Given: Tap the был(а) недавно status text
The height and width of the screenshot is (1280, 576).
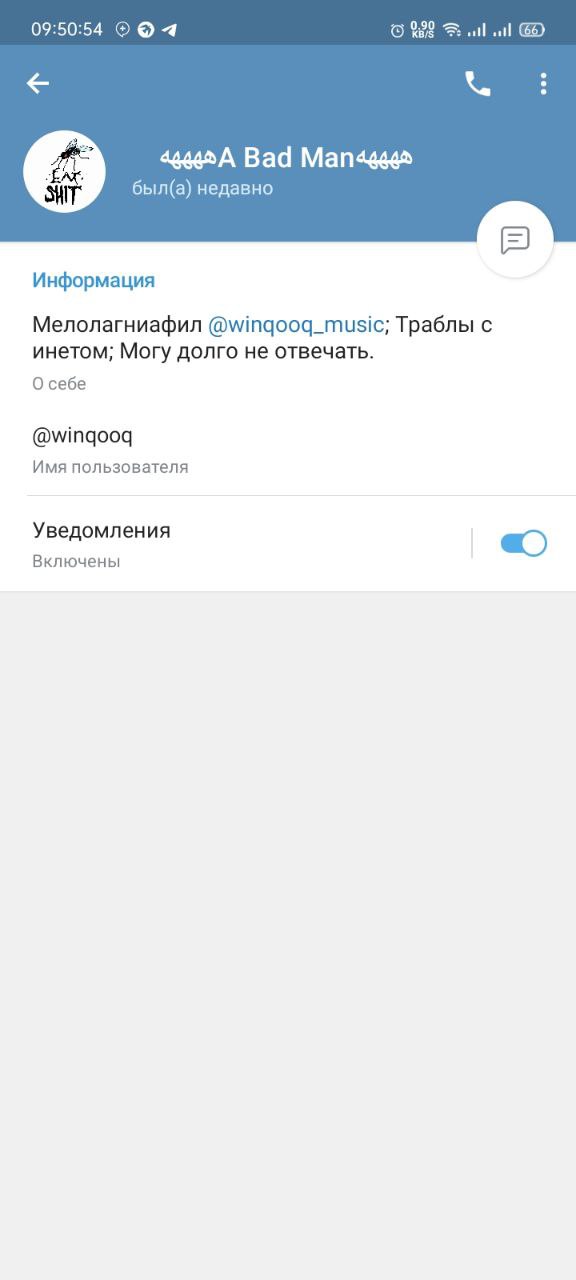Looking at the screenshot, I should (203, 188).
